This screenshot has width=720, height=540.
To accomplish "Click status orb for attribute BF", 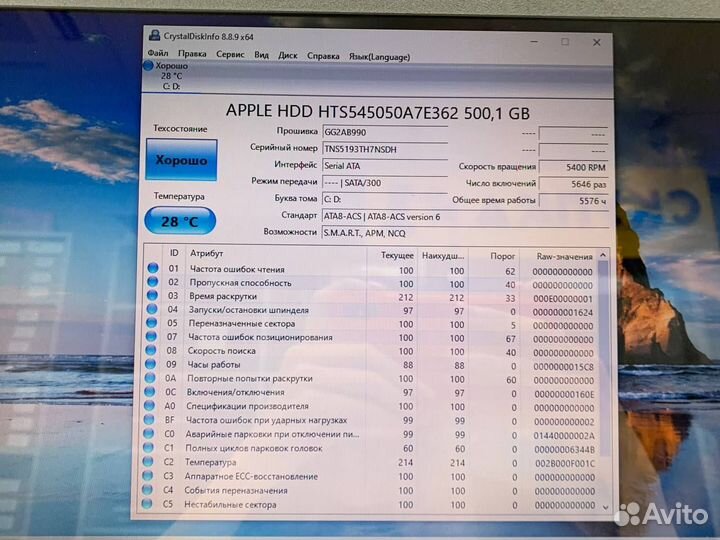I will (x=149, y=419).
